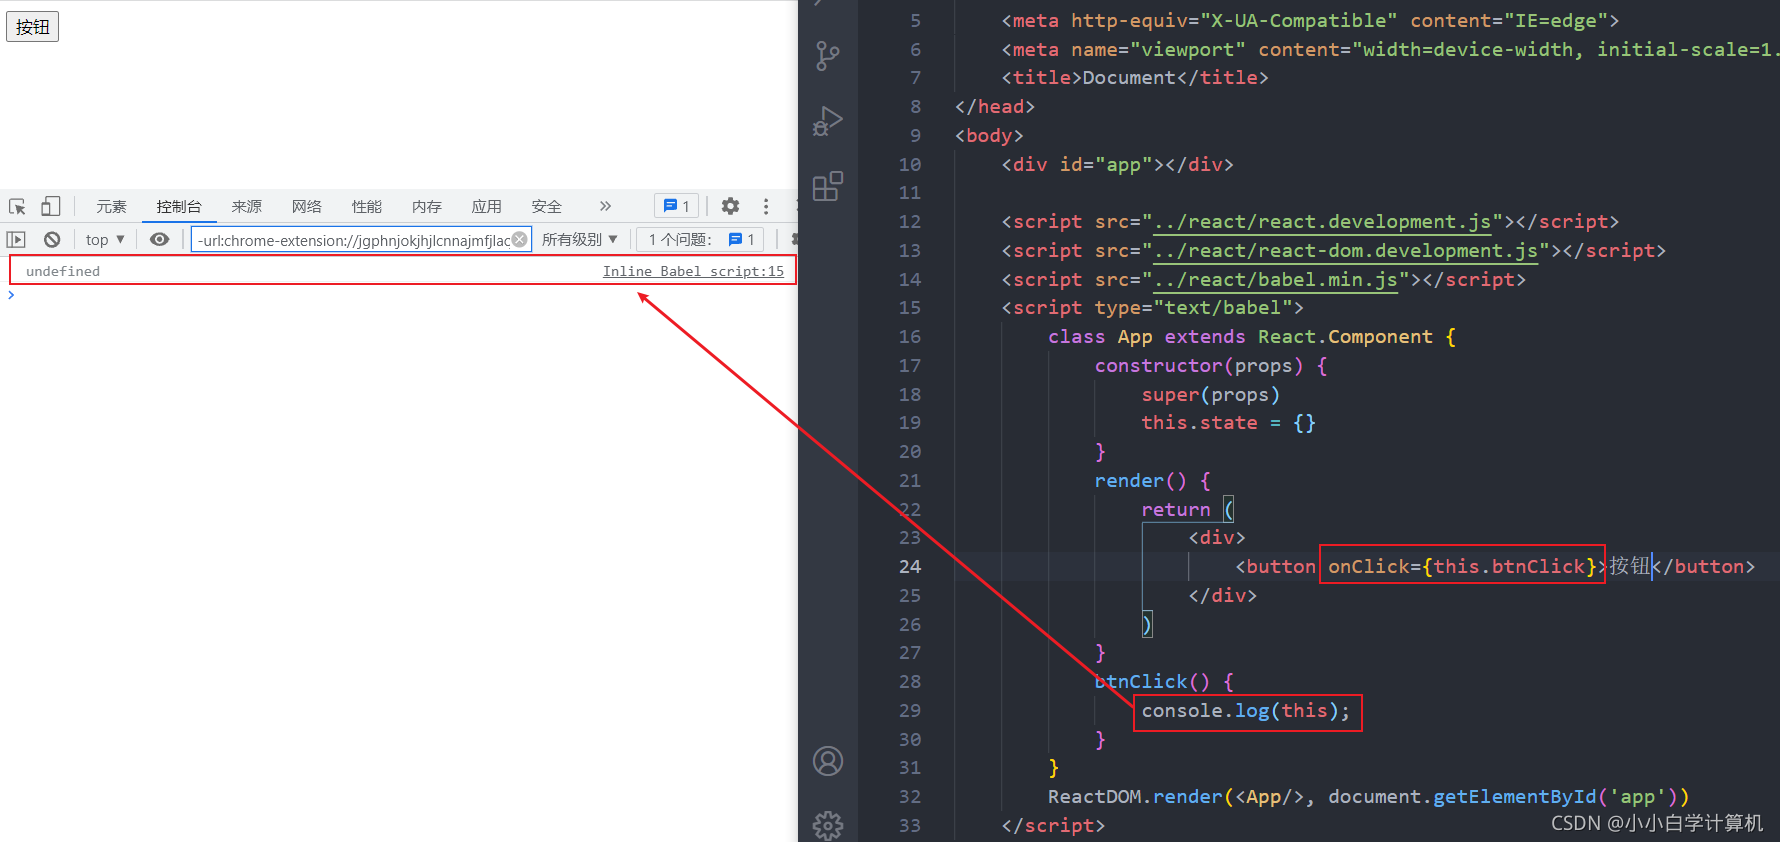Open Manage gear in VS Code activity bar

click(828, 825)
